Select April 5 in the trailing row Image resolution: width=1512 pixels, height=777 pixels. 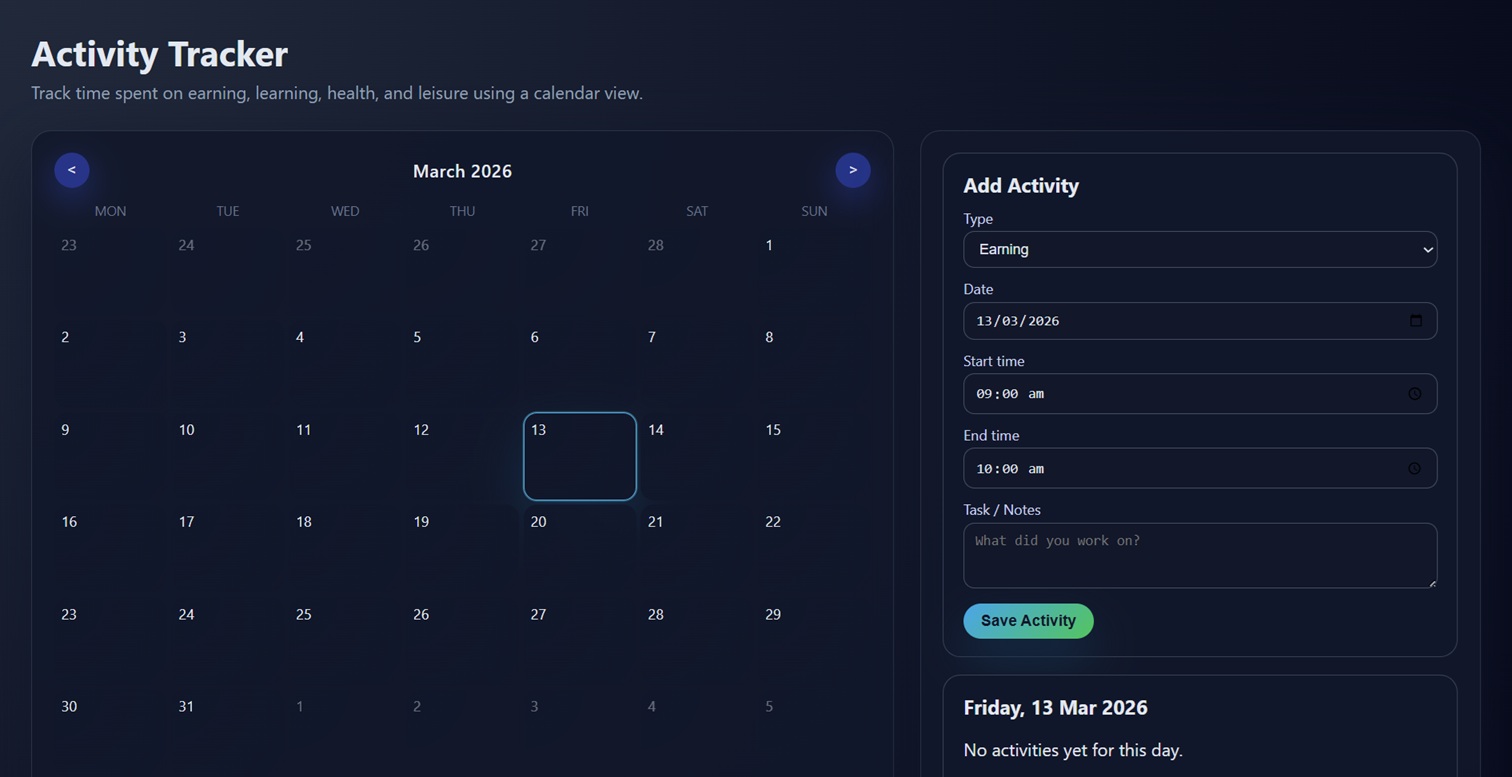click(x=814, y=732)
